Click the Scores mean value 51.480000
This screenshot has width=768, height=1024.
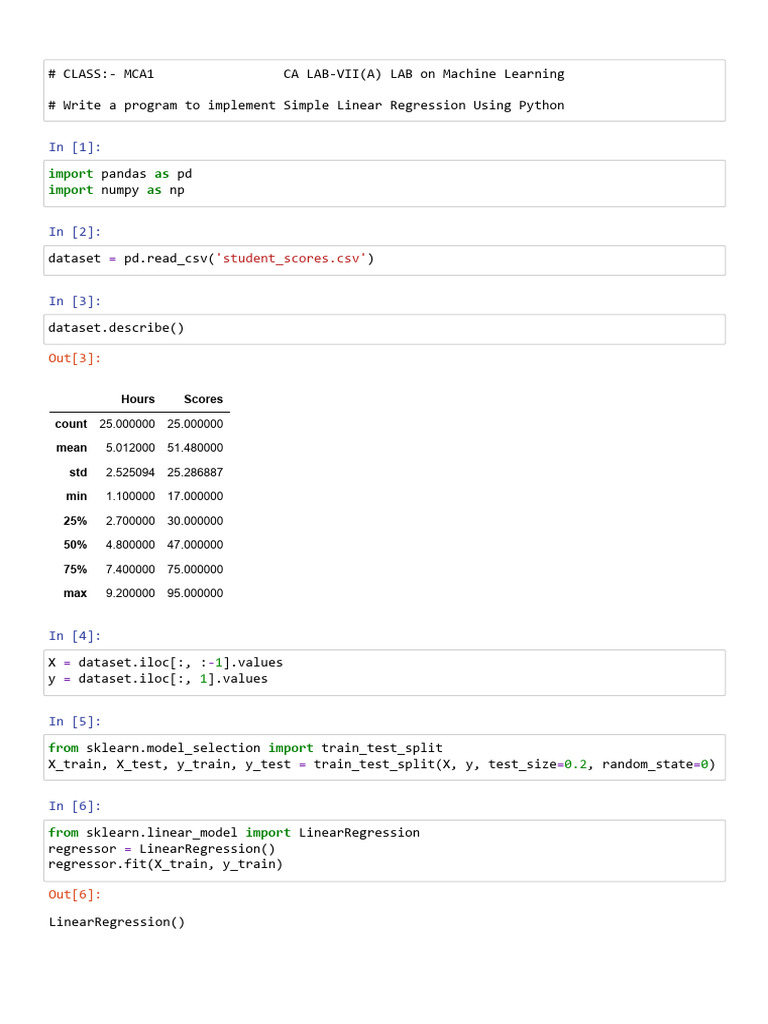(x=195, y=448)
